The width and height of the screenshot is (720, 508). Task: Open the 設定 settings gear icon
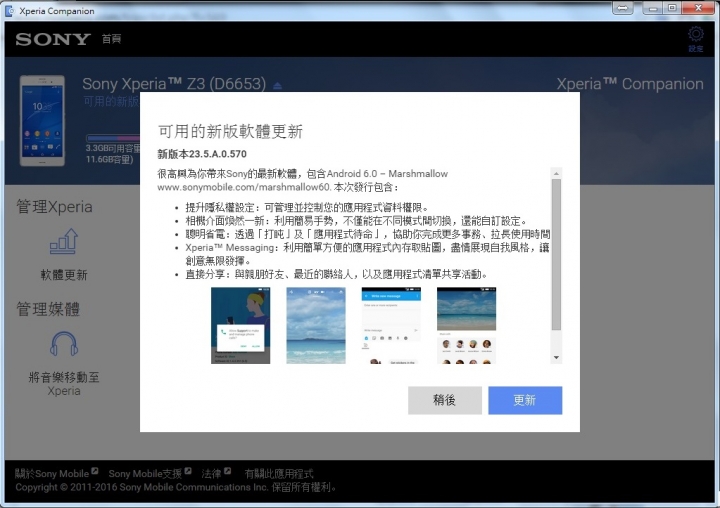(696, 39)
